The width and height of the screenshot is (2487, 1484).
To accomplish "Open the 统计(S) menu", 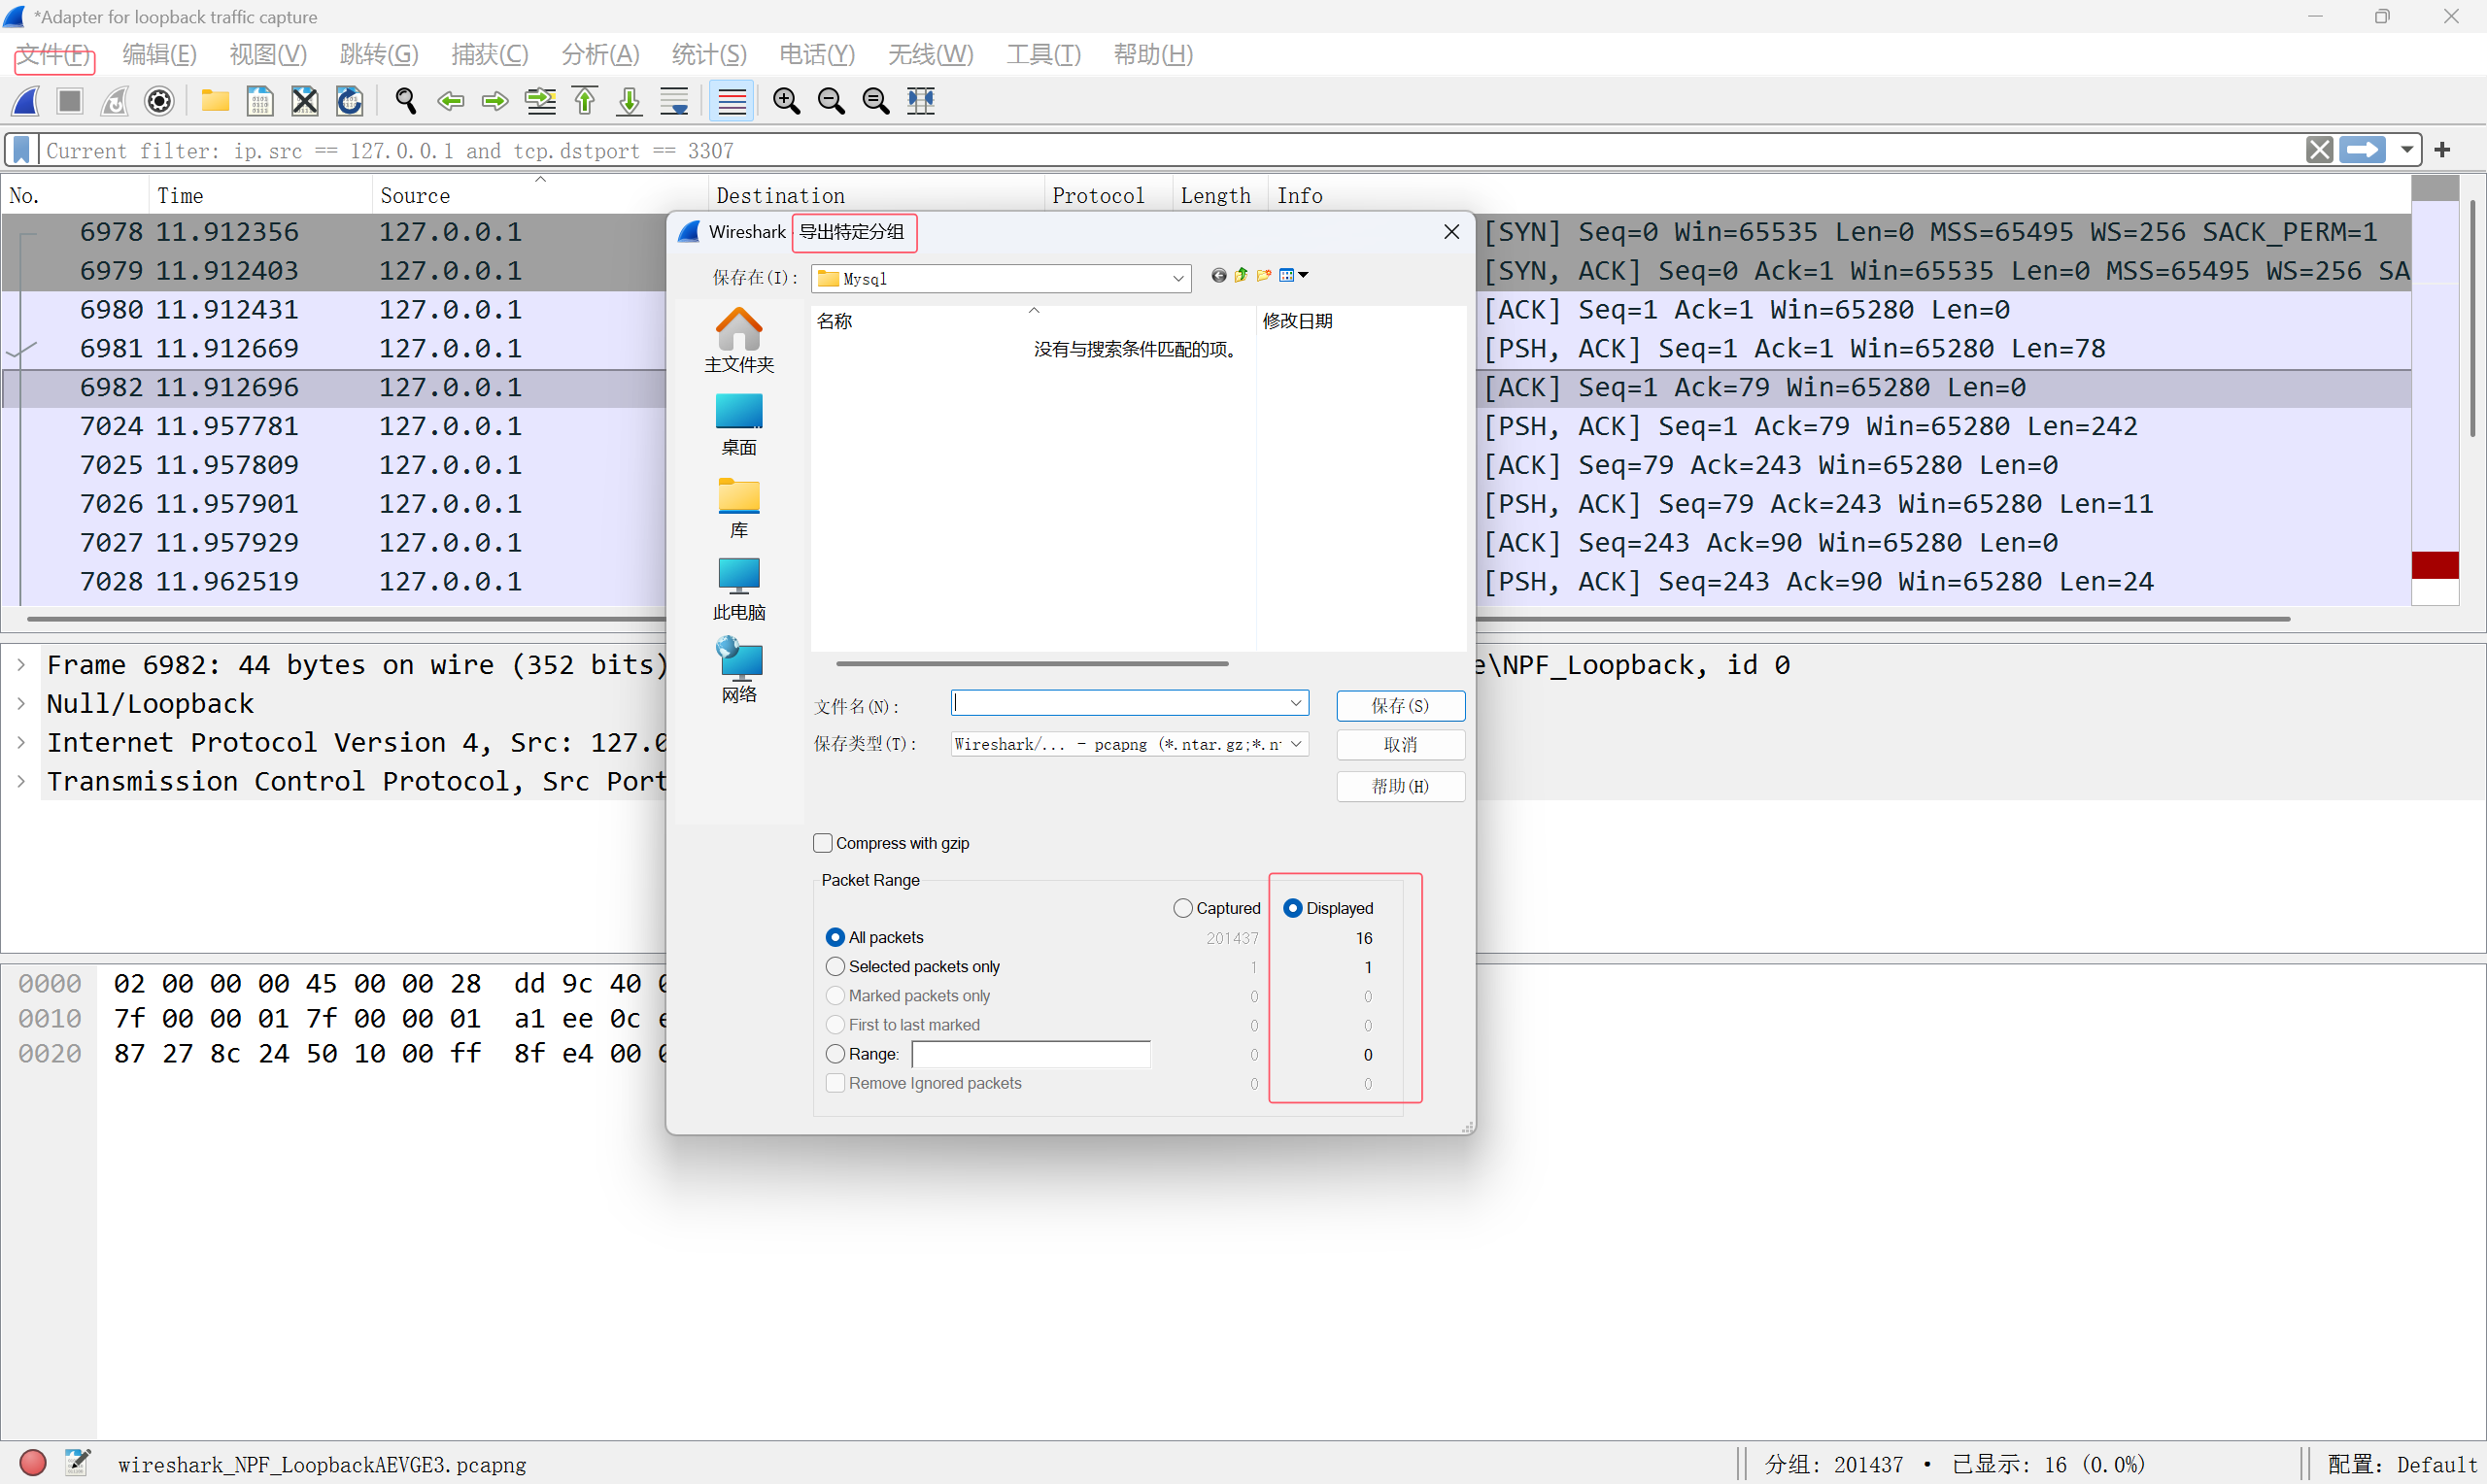I will [708, 55].
